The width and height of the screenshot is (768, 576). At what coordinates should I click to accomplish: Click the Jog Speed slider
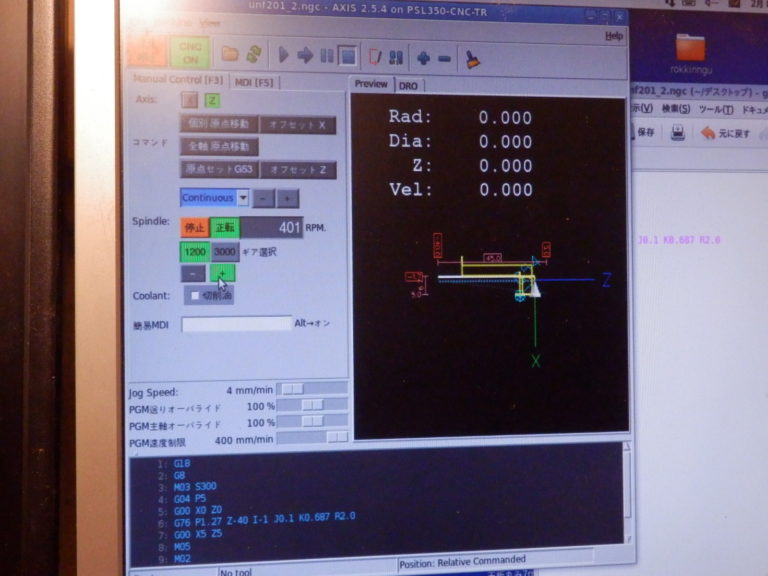(311, 388)
